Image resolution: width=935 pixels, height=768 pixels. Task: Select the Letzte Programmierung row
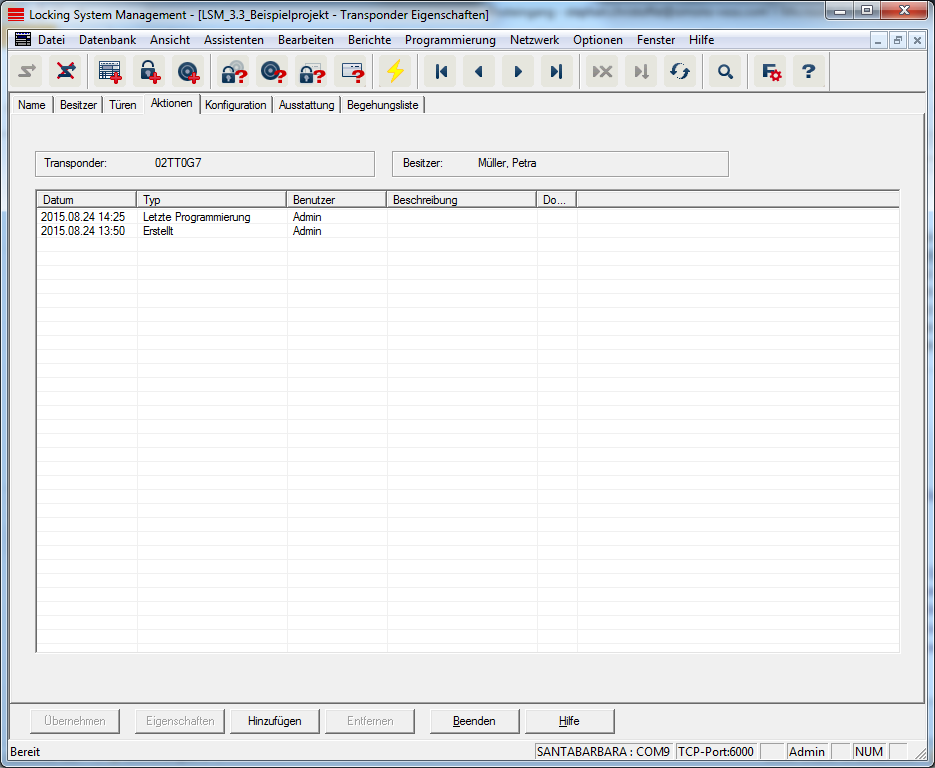[196, 217]
